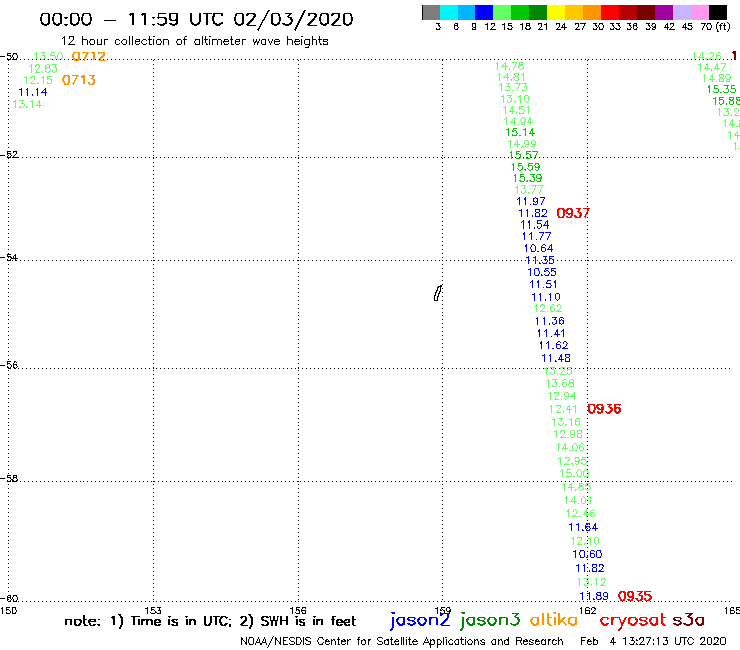Image resolution: width=740 pixels, height=650 pixels.
Task: Click the black legend color swatch
Action: coord(718,12)
